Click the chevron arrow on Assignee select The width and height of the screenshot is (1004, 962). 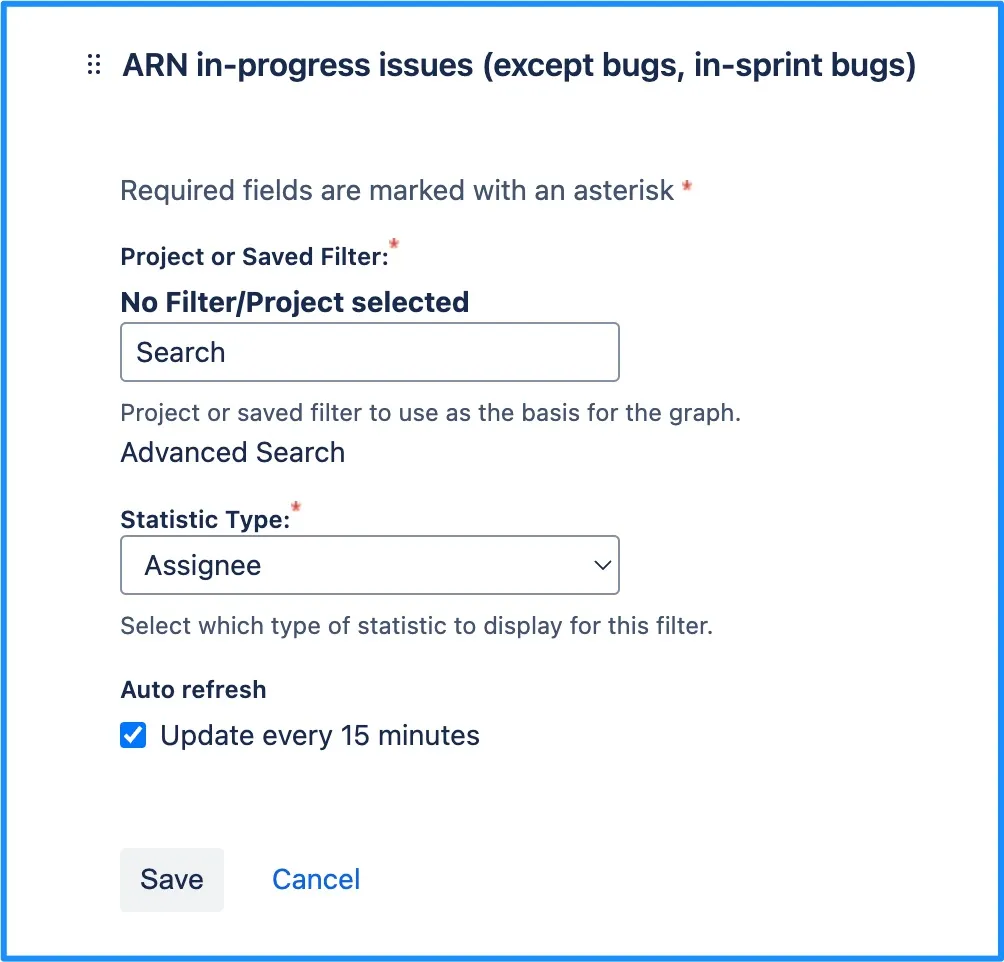[x=602, y=565]
